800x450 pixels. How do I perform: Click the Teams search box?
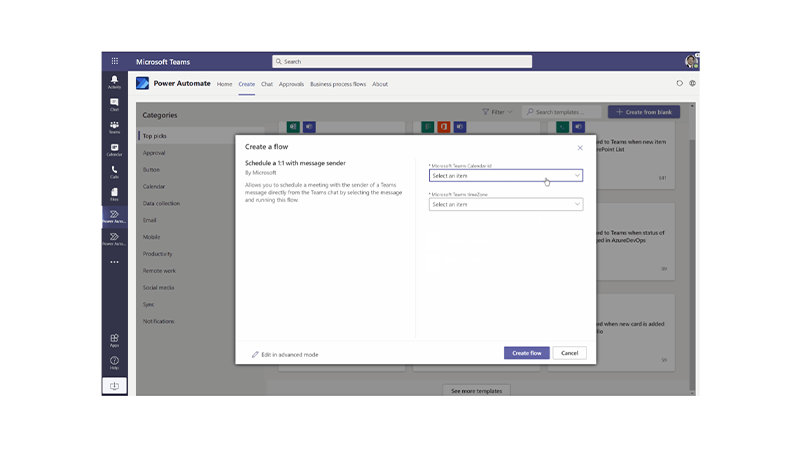click(402, 61)
